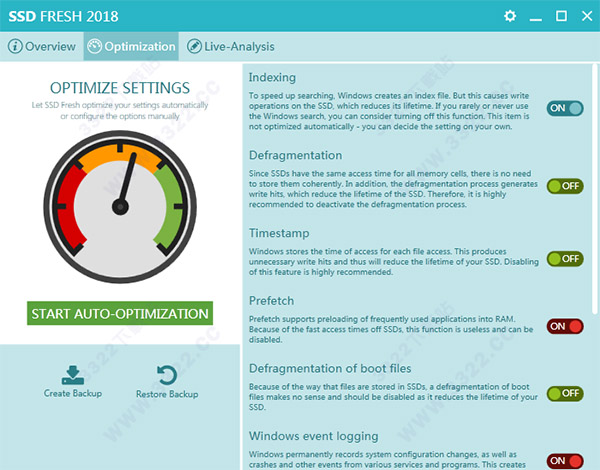Disable the Prefetch switch

click(x=565, y=326)
